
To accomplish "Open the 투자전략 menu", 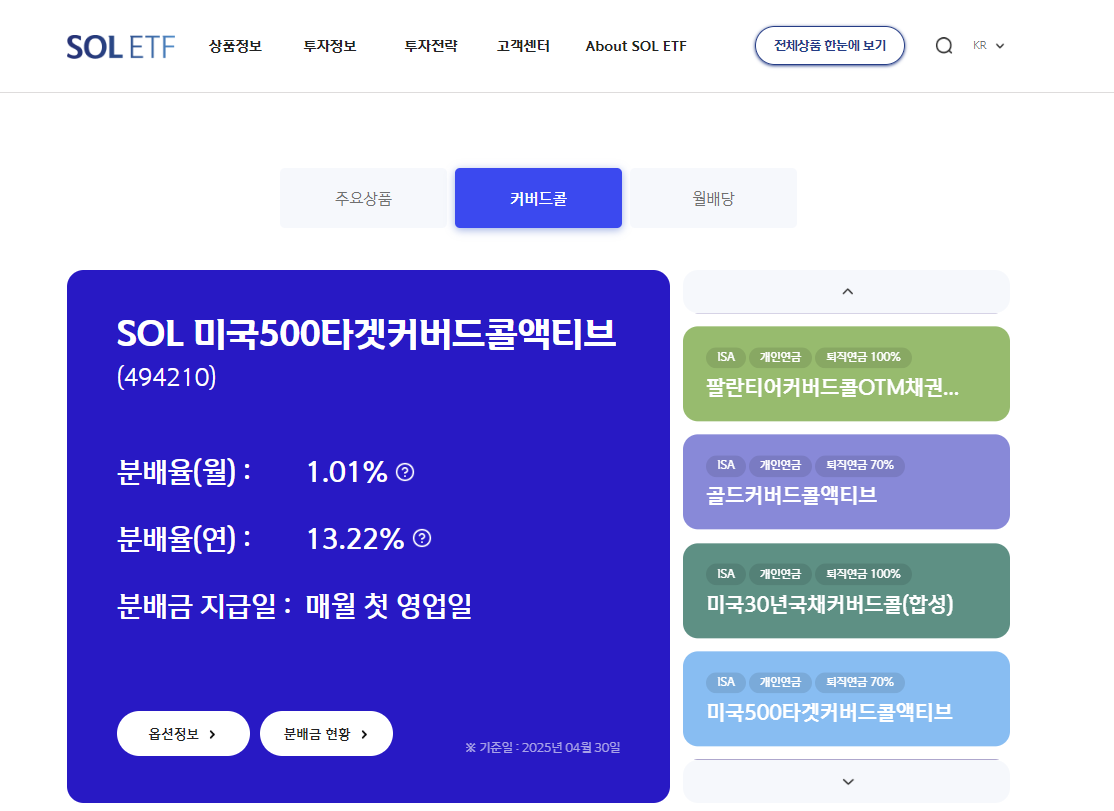I will pyautogui.click(x=431, y=46).
